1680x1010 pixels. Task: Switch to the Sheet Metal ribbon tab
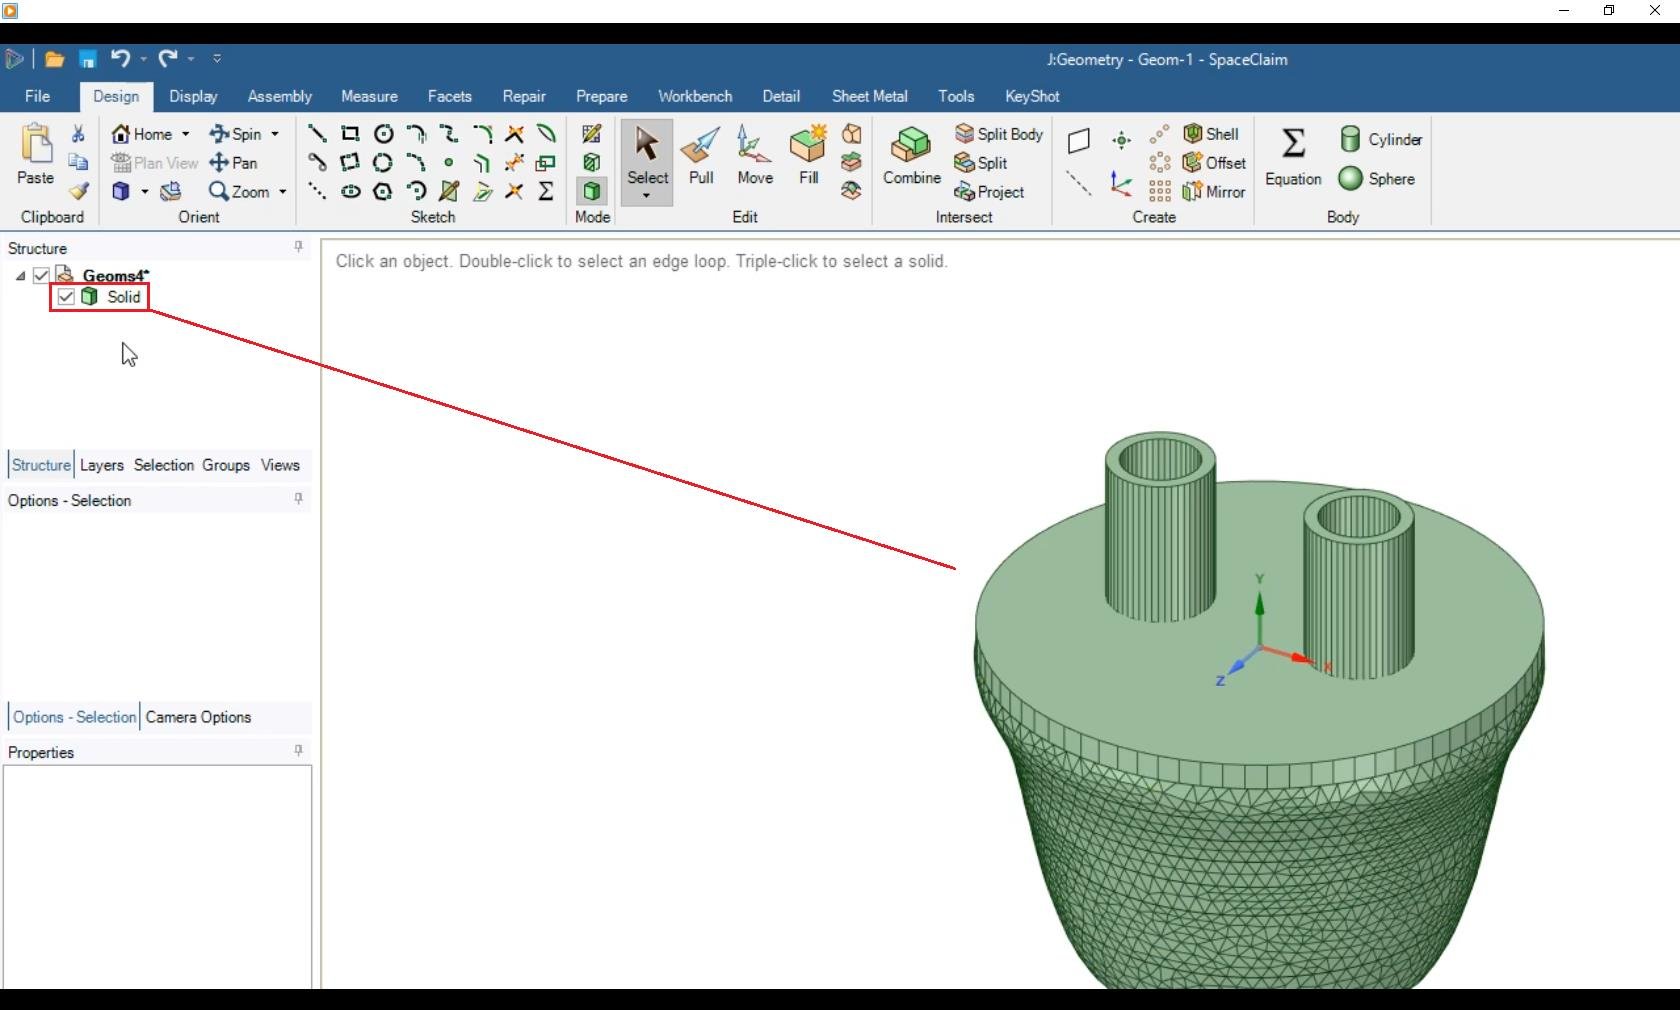point(868,96)
